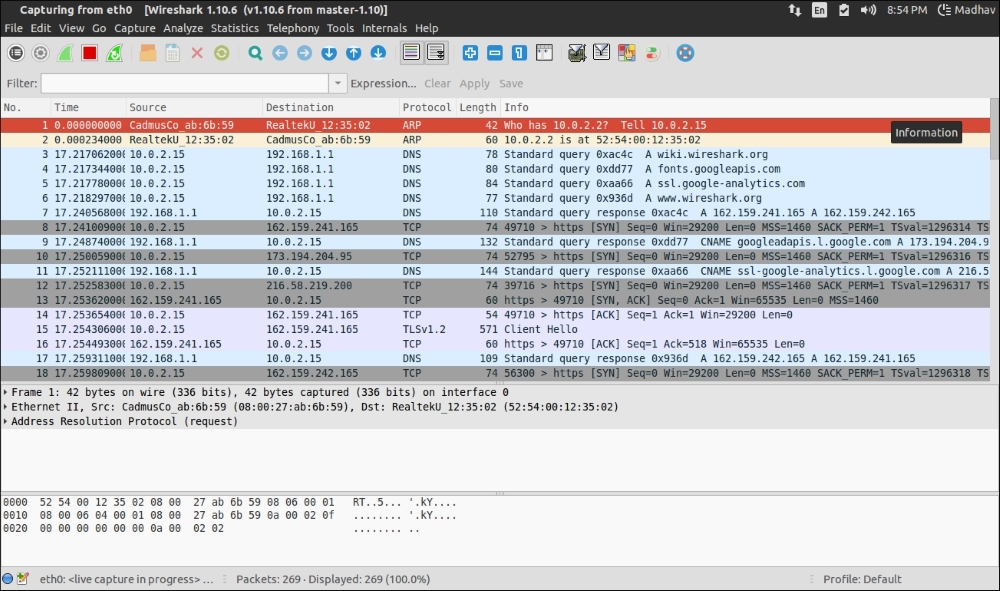Screen dimensions: 1000x591
Task: Select packet 6 query www.wireshark.org
Action: tap(496, 198)
